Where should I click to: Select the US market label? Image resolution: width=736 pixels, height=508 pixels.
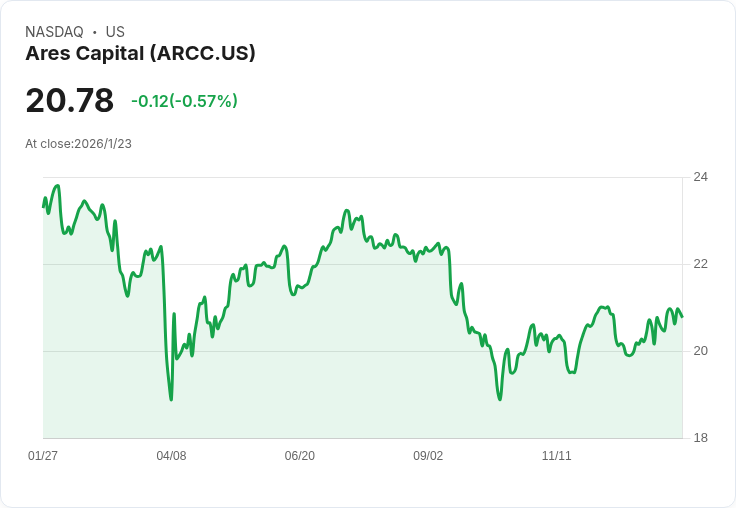(115, 32)
